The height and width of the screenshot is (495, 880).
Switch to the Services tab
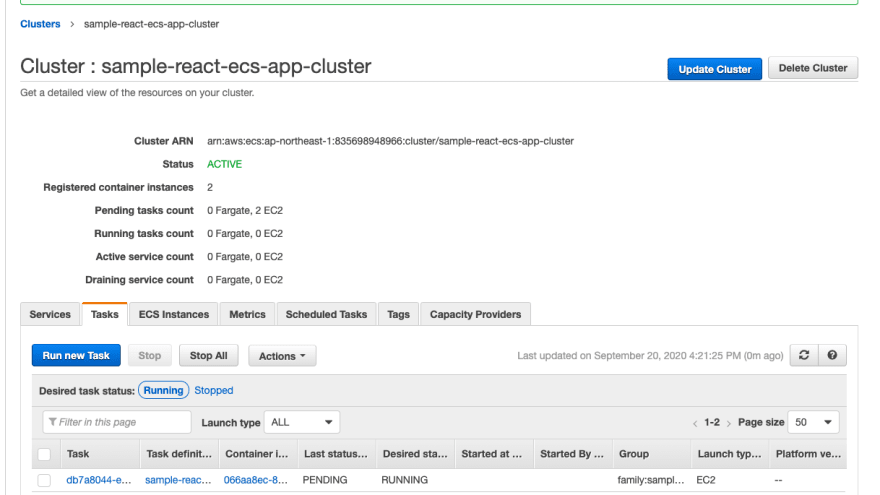50,314
